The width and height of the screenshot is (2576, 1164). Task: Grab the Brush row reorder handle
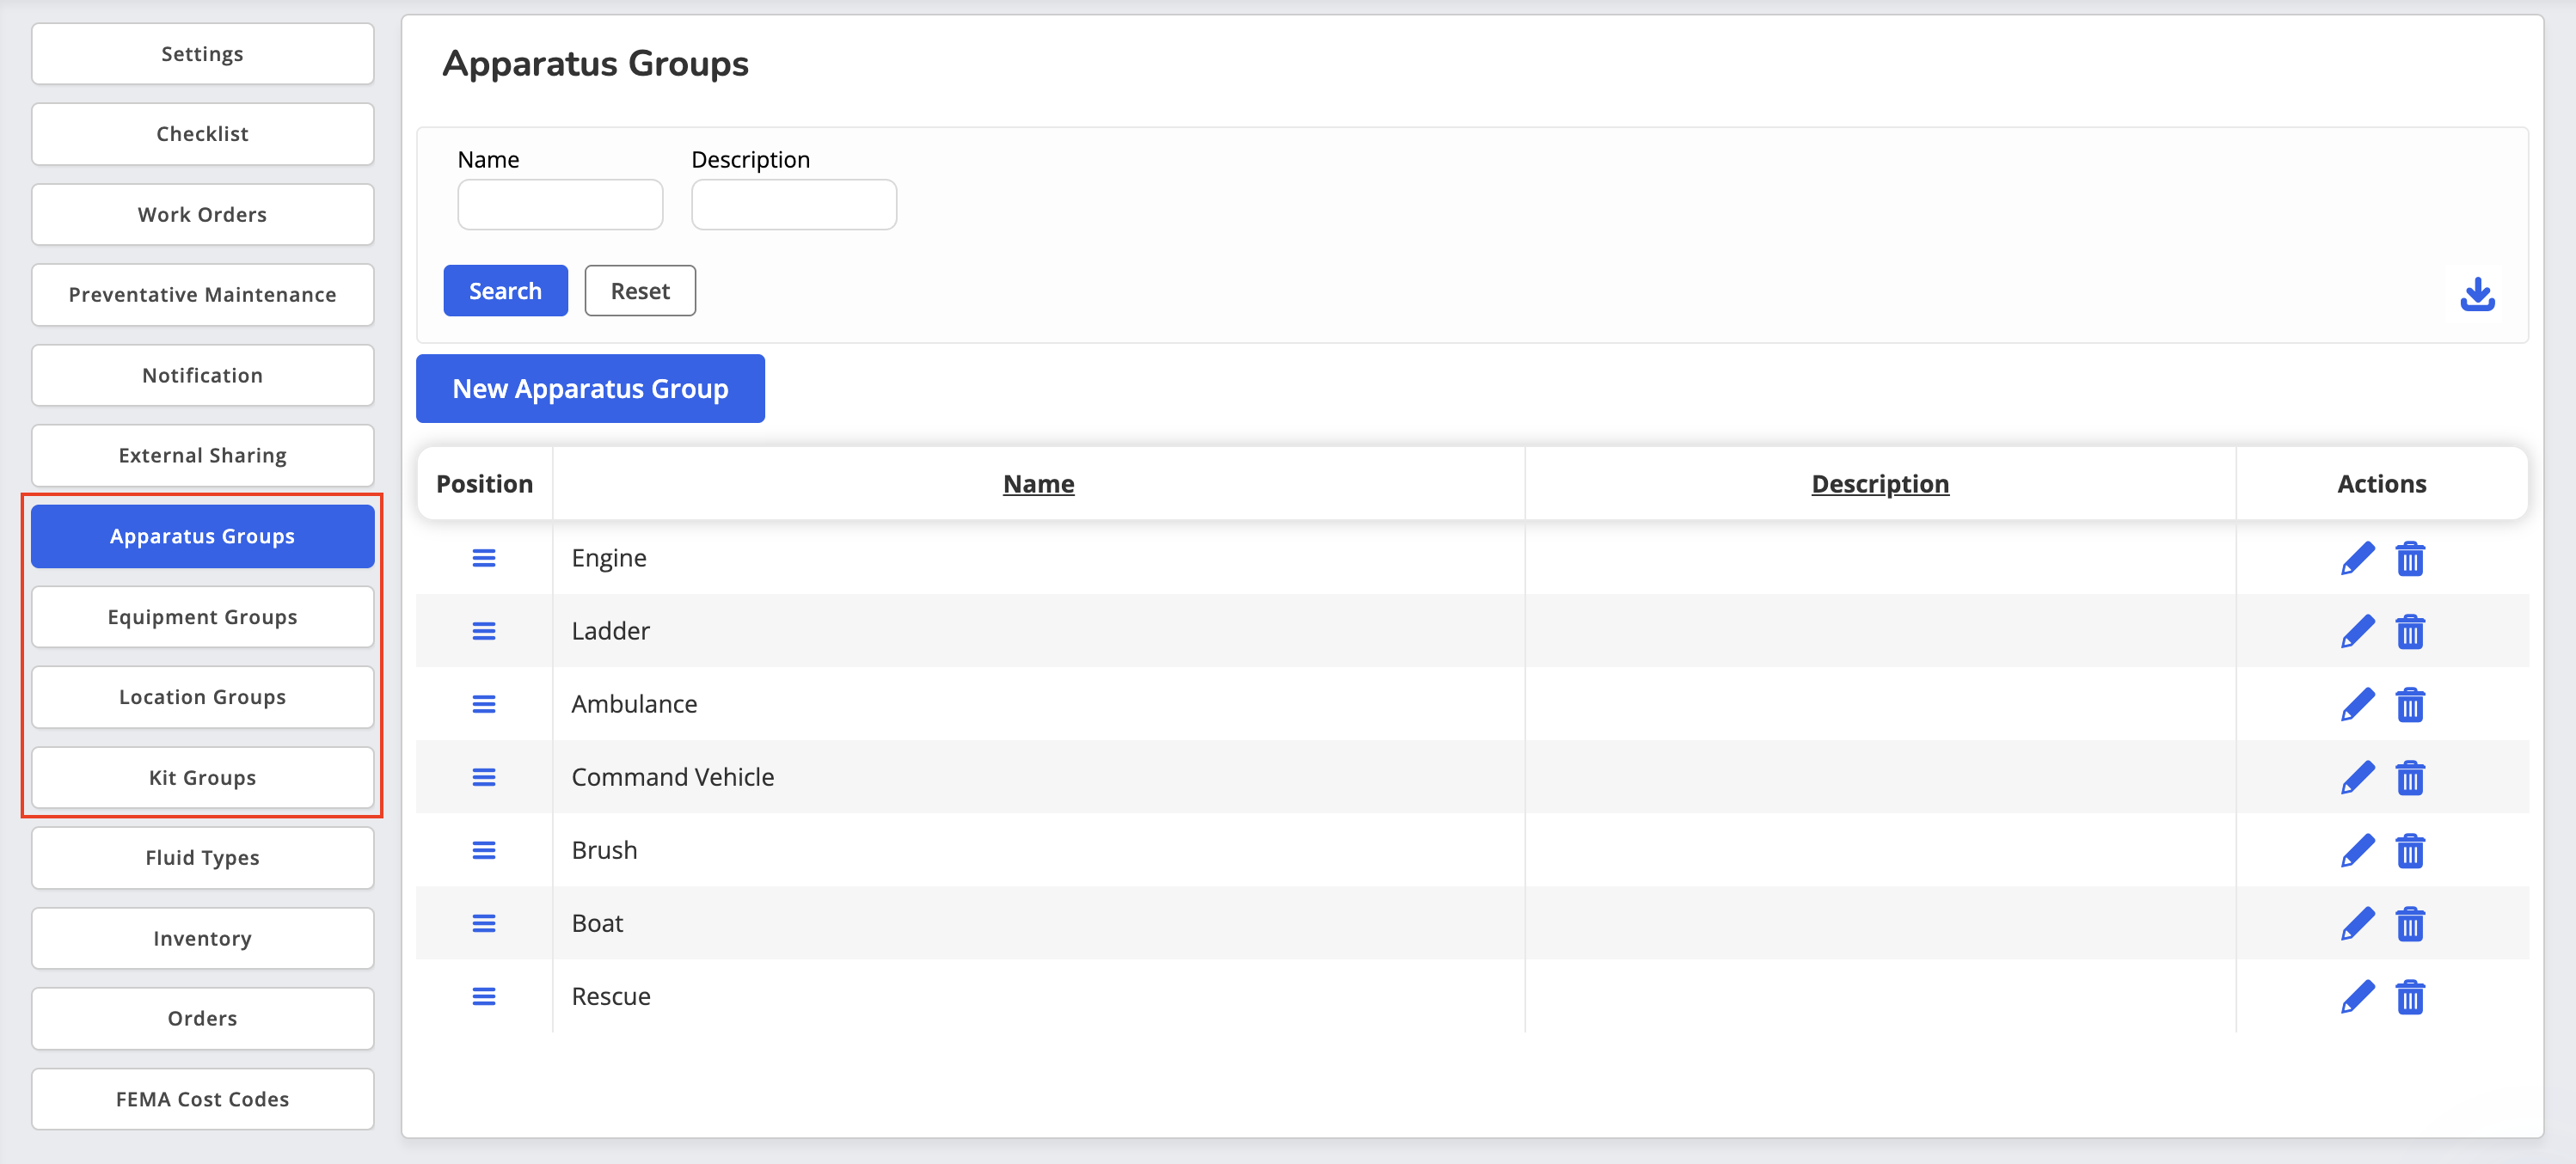(x=484, y=850)
